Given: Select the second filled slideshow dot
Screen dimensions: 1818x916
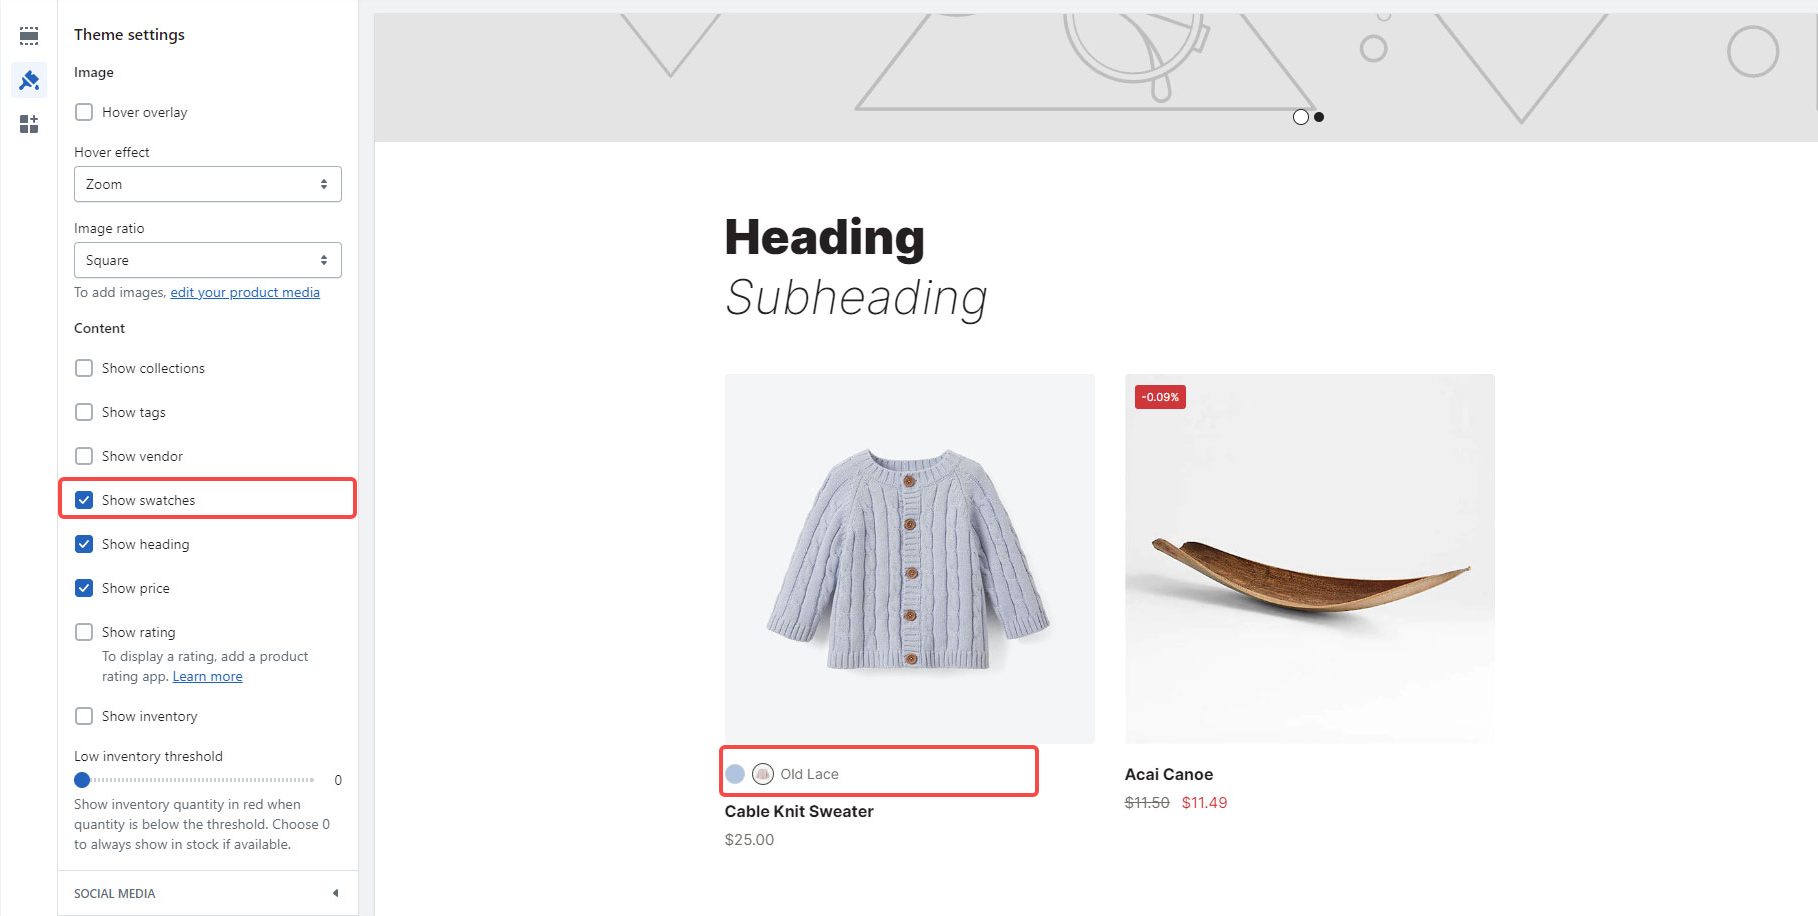Looking at the screenshot, I should pyautogui.click(x=1319, y=117).
